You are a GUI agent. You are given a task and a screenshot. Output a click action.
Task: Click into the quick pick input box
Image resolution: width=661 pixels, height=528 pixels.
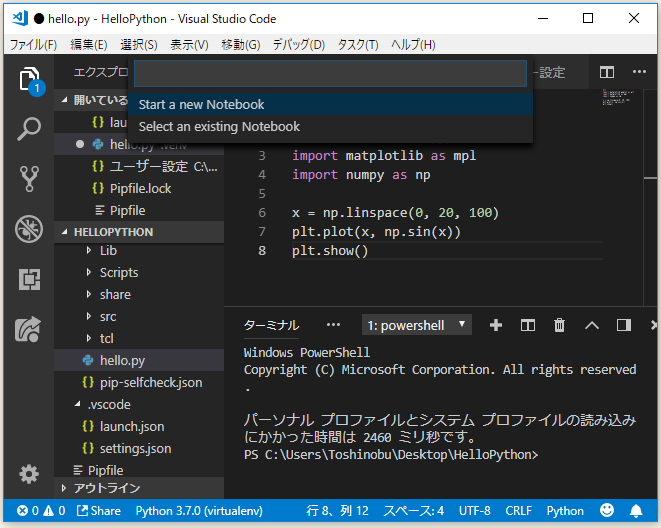[x=330, y=73]
